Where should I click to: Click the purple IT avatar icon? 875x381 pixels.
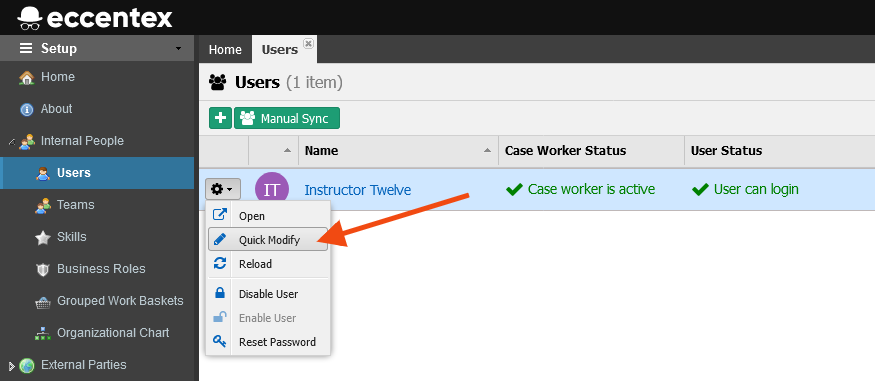pyautogui.click(x=272, y=190)
